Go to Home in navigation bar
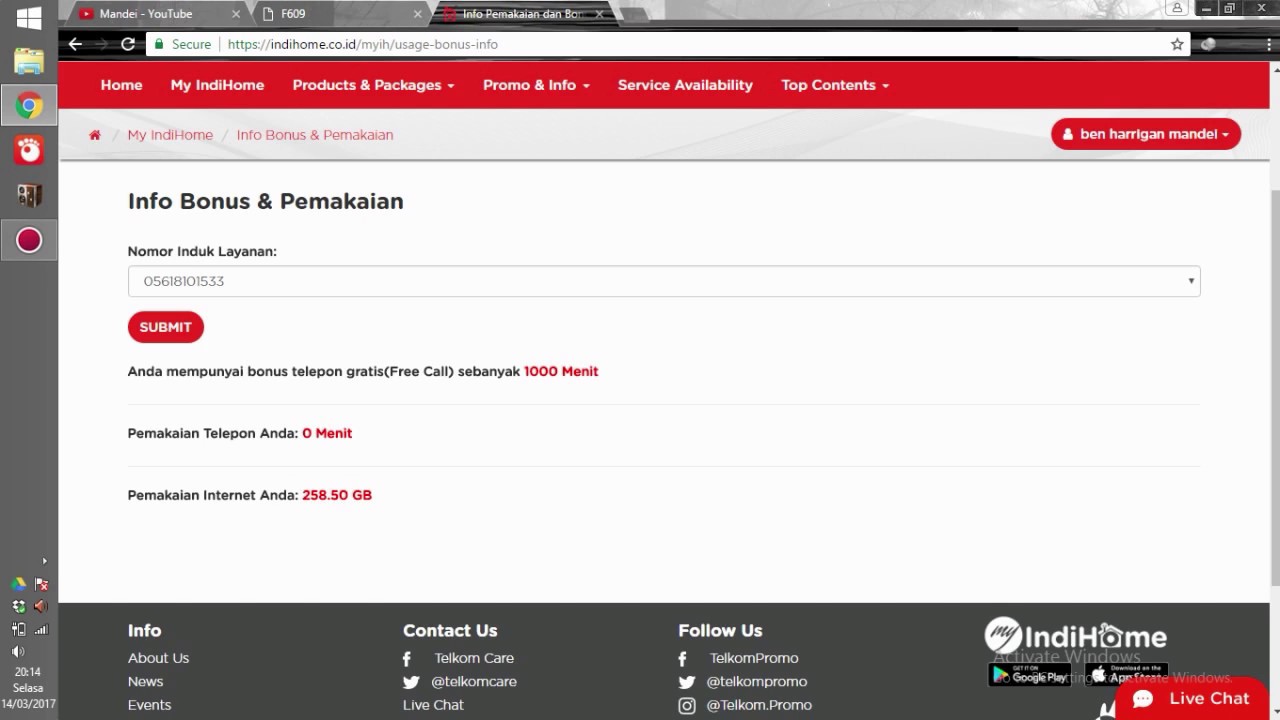This screenshot has width=1280, height=720. pyautogui.click(x=121, y=85)
